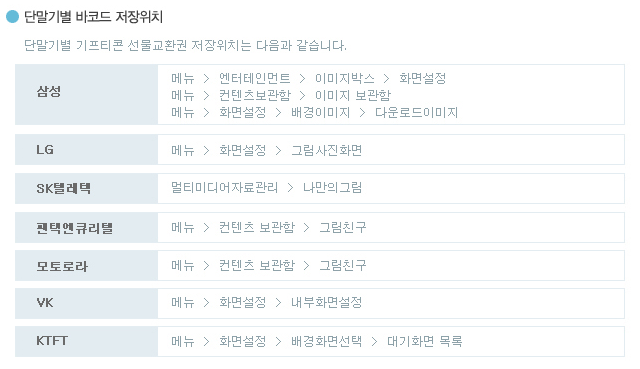Select 나만의그림 text
This screenshot has height=369, width=640.
(x=332, y=187)
